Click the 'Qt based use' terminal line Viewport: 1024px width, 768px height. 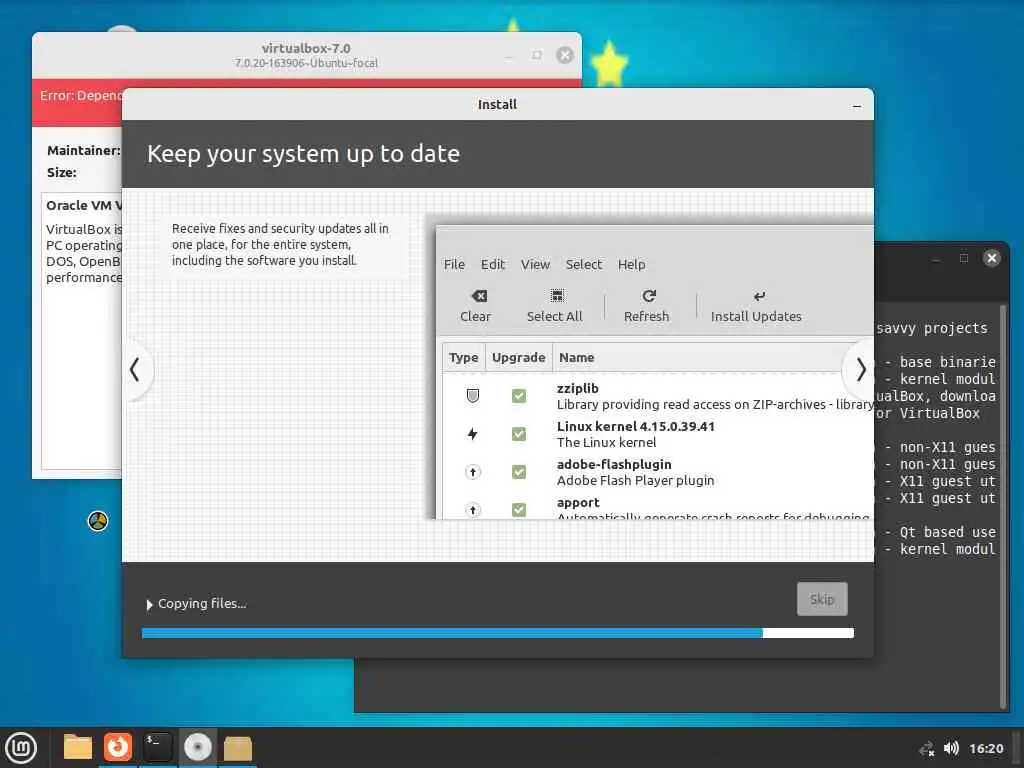point(940,532)
